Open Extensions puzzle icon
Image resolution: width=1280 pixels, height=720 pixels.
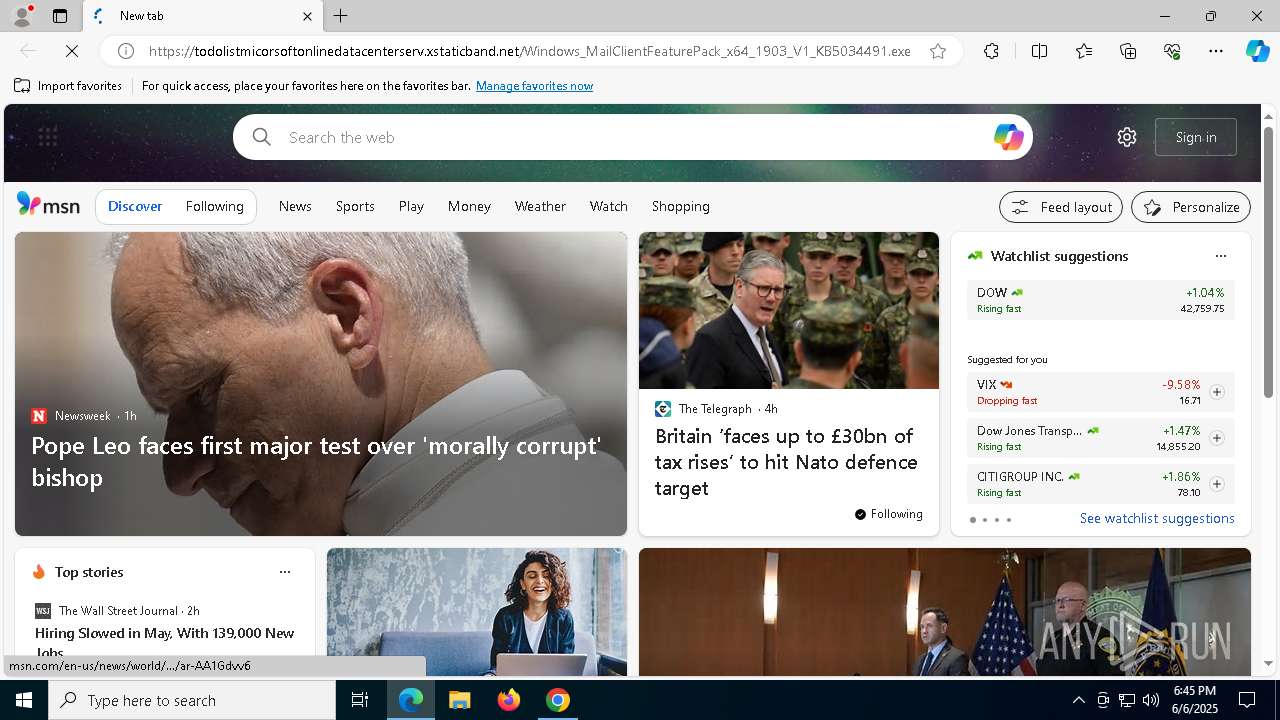[991, 51]
